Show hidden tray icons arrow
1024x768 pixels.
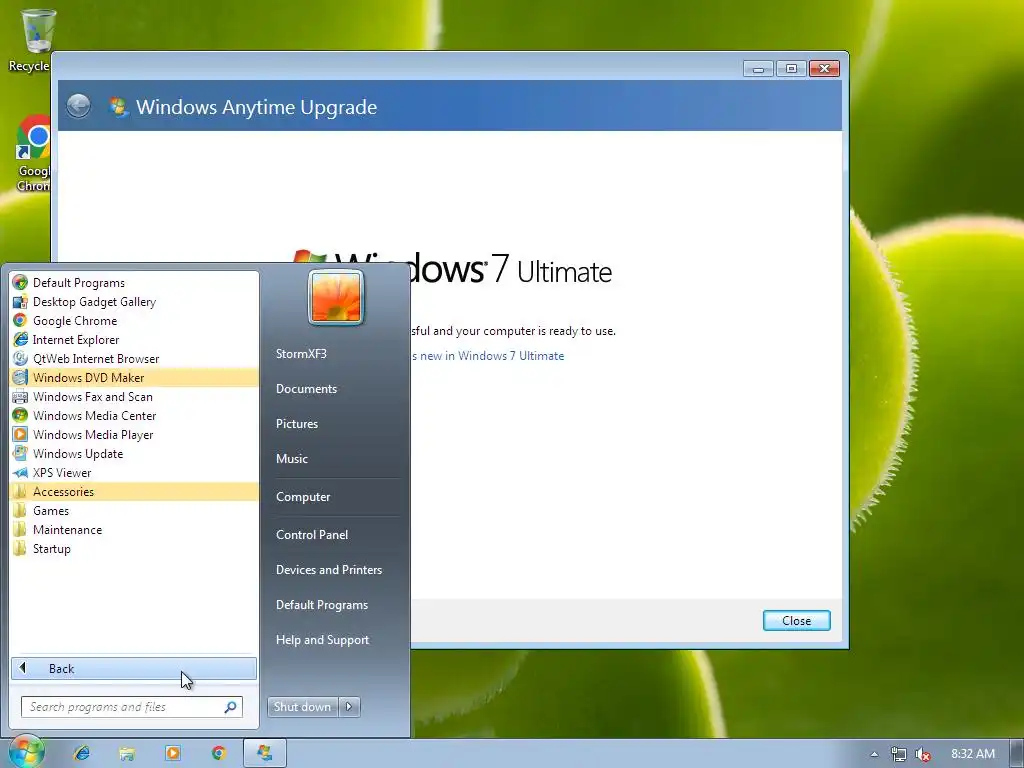[x=874, y=754]
